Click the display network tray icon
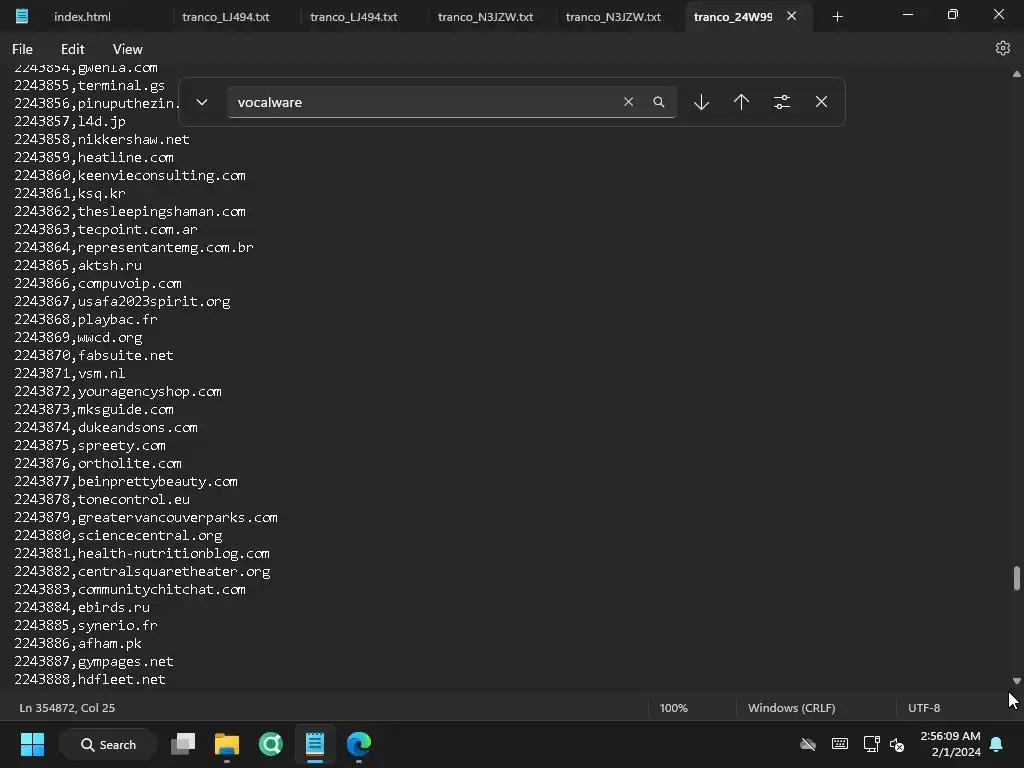Image resolution: width=1024 pixels, height=768 pixels. [x=871, y=744]
